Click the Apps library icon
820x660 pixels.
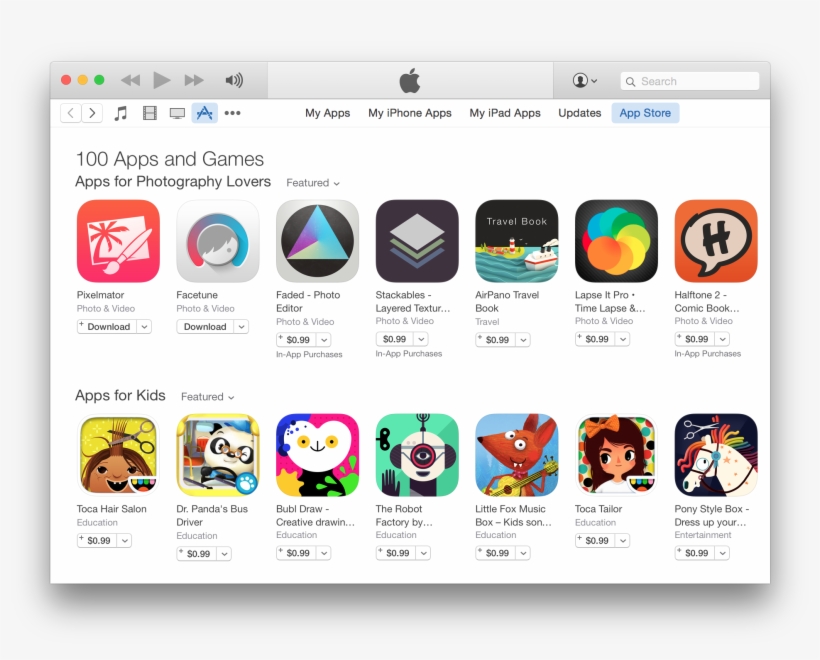[204, 113]
